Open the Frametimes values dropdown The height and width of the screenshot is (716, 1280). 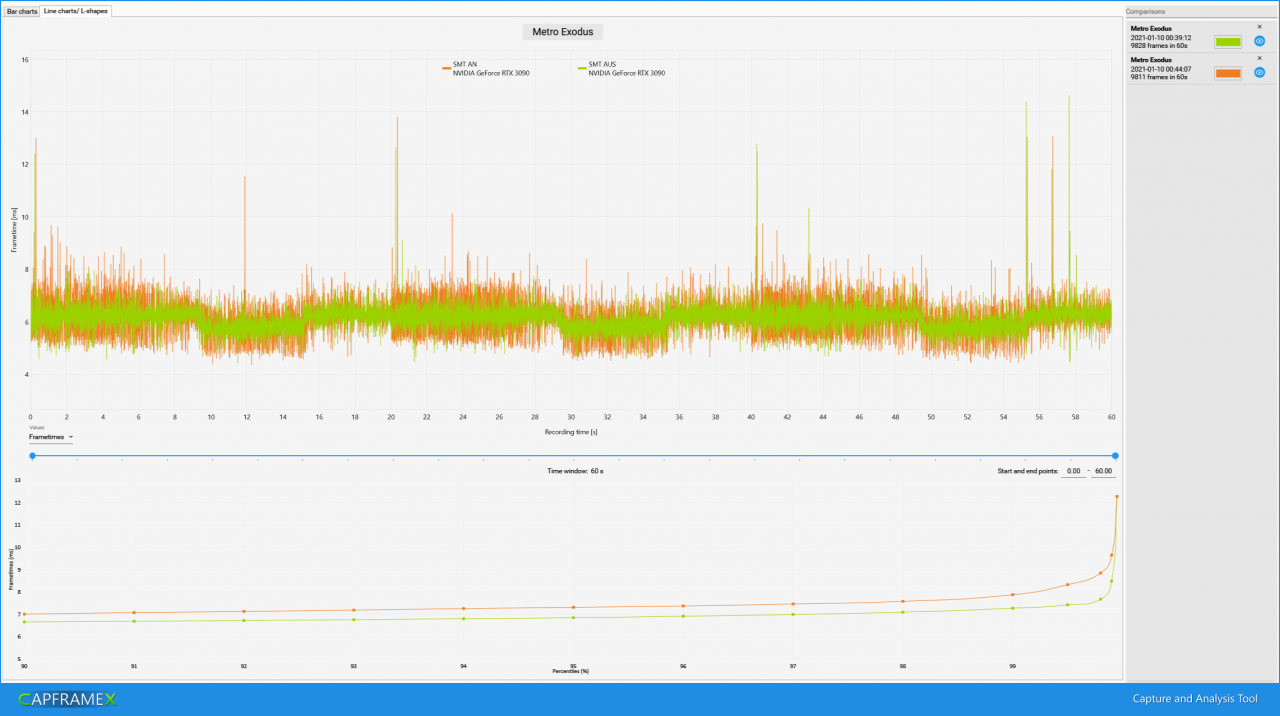(51, 437)
